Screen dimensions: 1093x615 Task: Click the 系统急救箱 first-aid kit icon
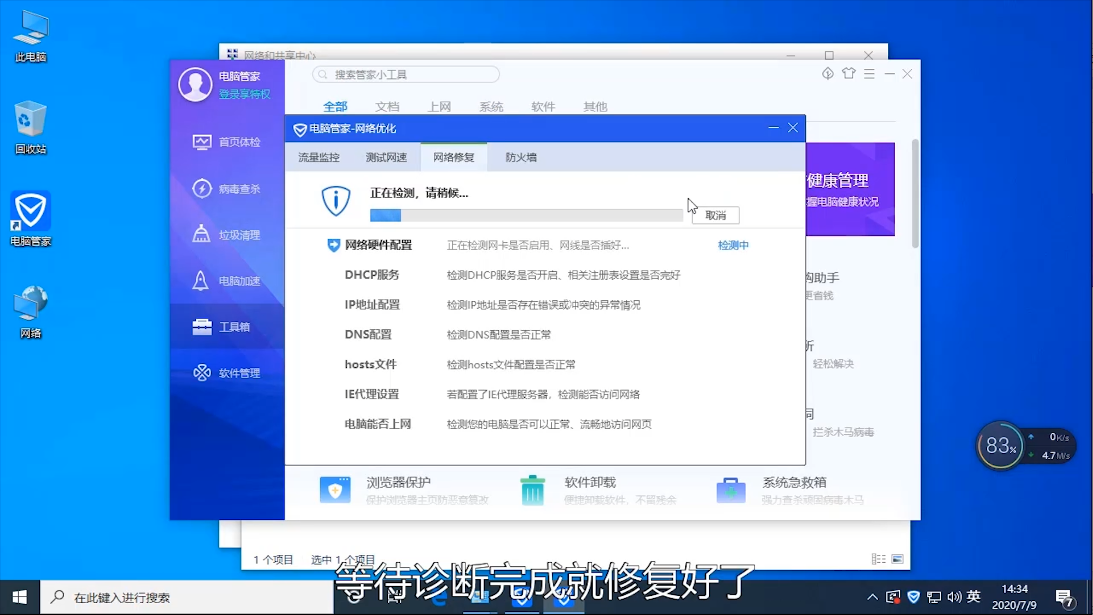(x=731, y=490)
